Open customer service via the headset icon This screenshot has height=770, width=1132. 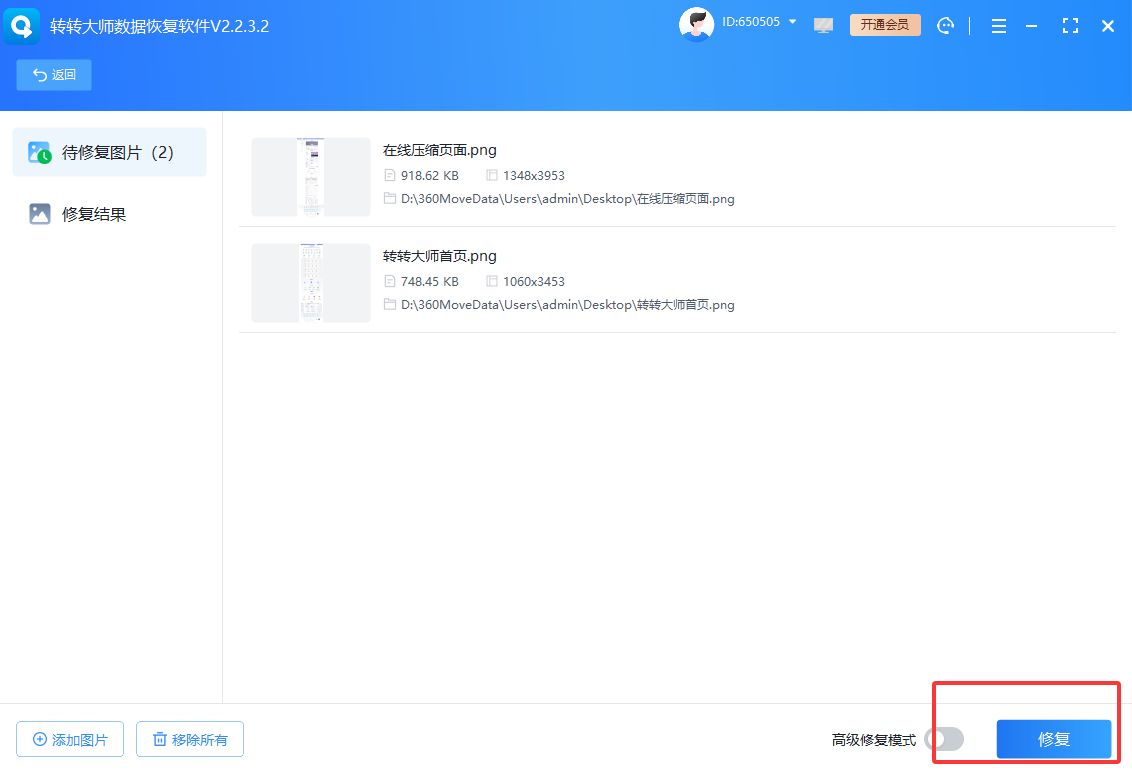click(x=945, y=25)
